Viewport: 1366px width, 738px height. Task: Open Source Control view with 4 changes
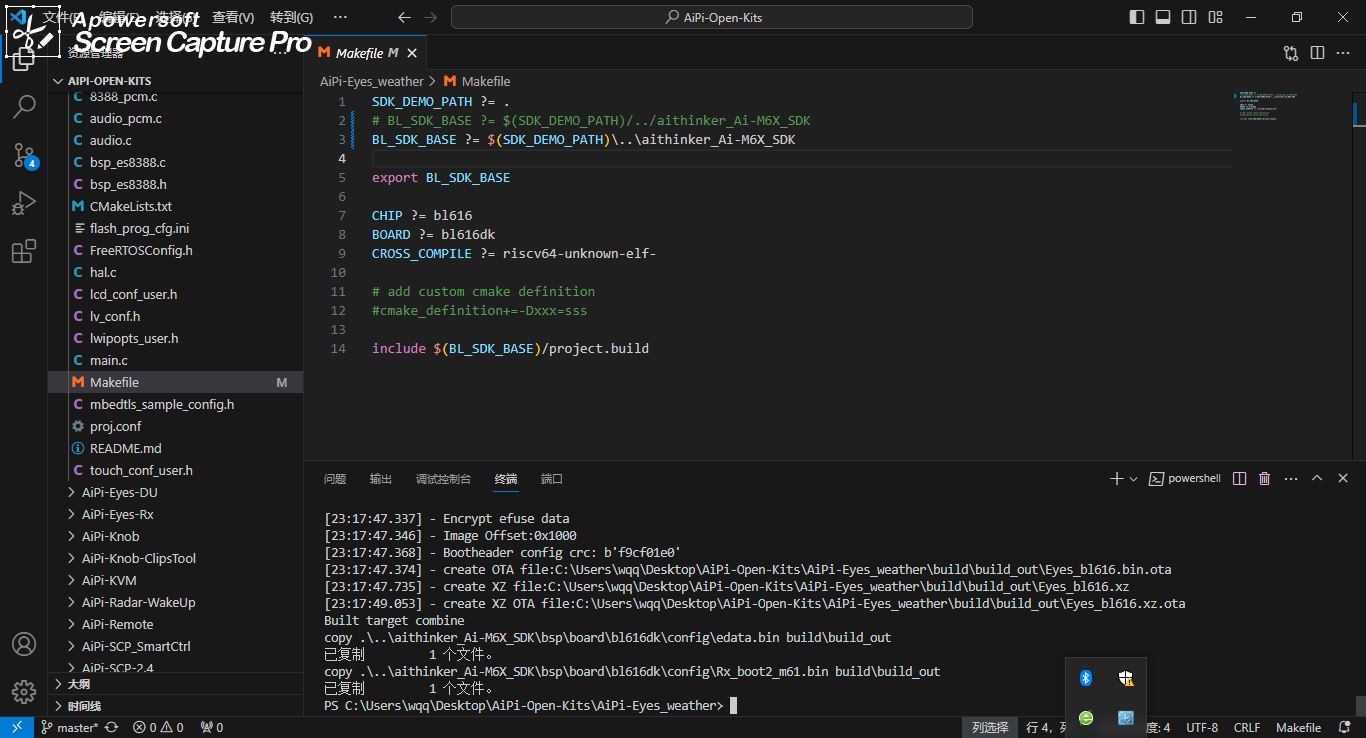(x=24, y=155)
